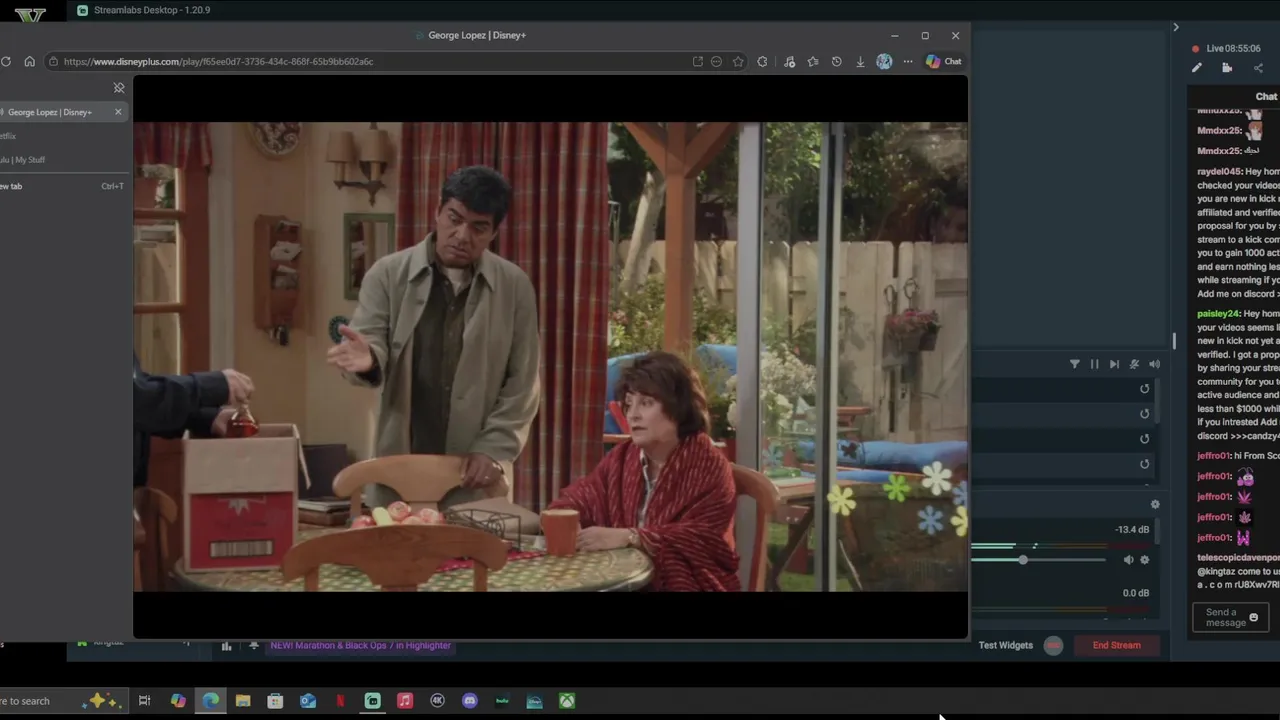Image resolution: width=1280 pixels, height=720 pixels.
Task: Click the pencil edit icon under Live timer
Action: tap(1196, 68)
